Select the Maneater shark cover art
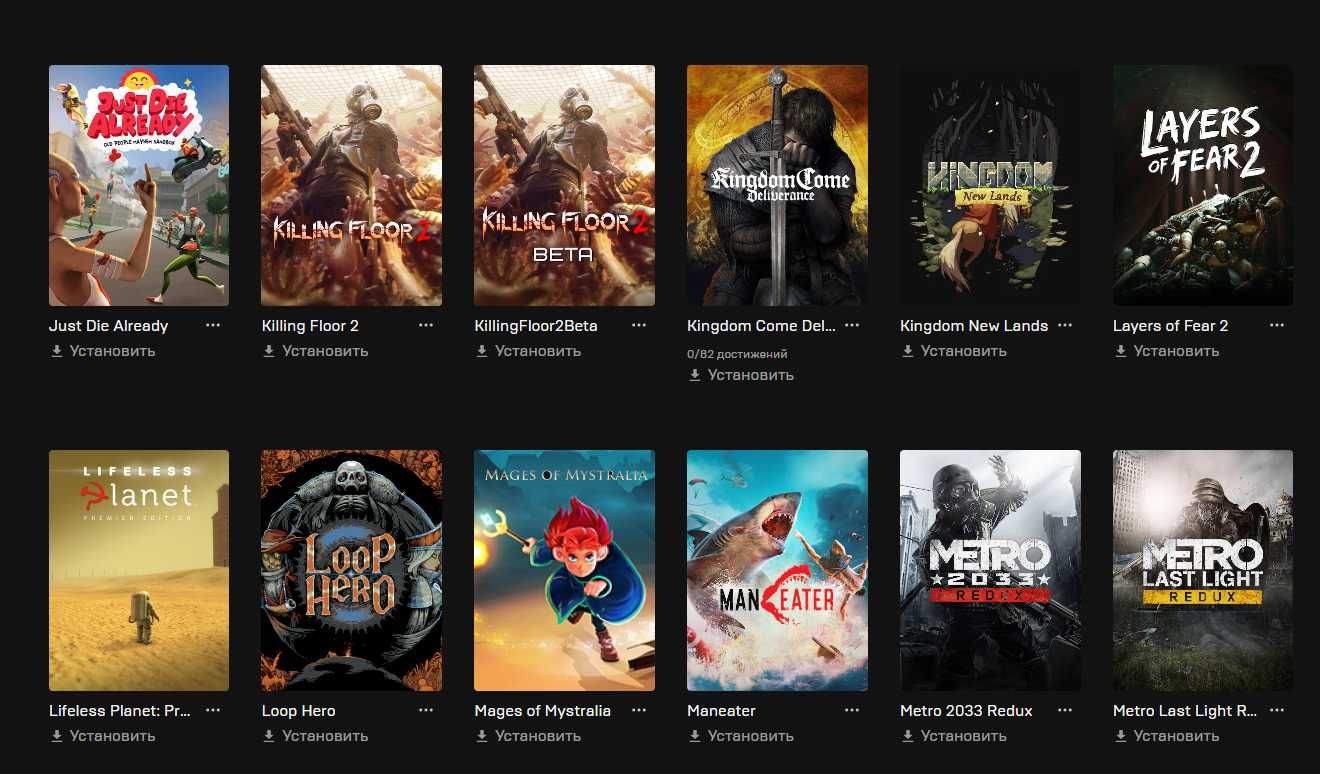Screen dimensions: 1320x774 (777, 570)
